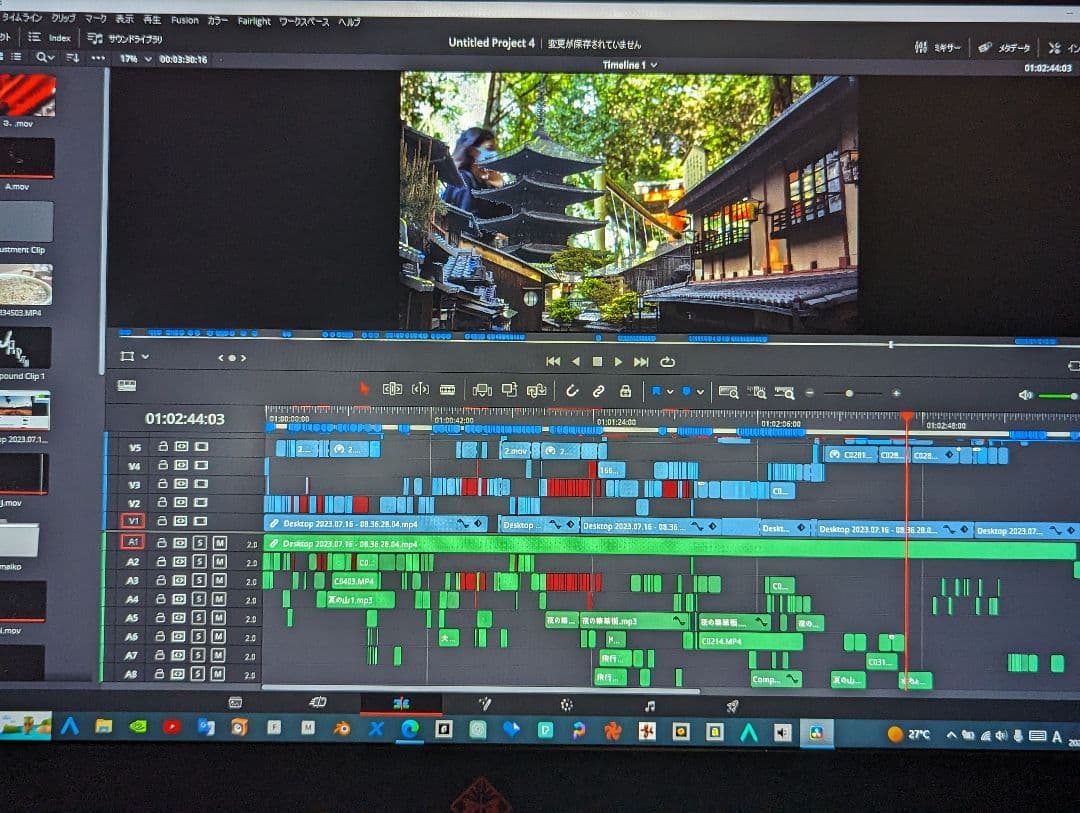This screenshot has width=1080, height=813.
Task: Open the blue flag color dropdown arrow
Action: [670, 392]
